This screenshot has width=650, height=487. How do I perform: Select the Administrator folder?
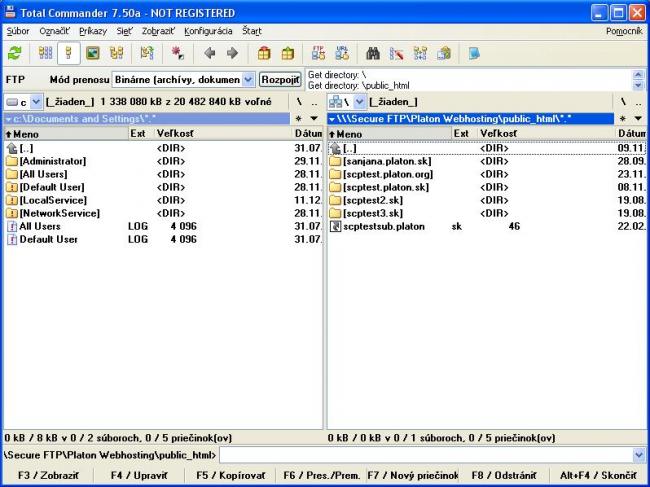click(53, 161)
